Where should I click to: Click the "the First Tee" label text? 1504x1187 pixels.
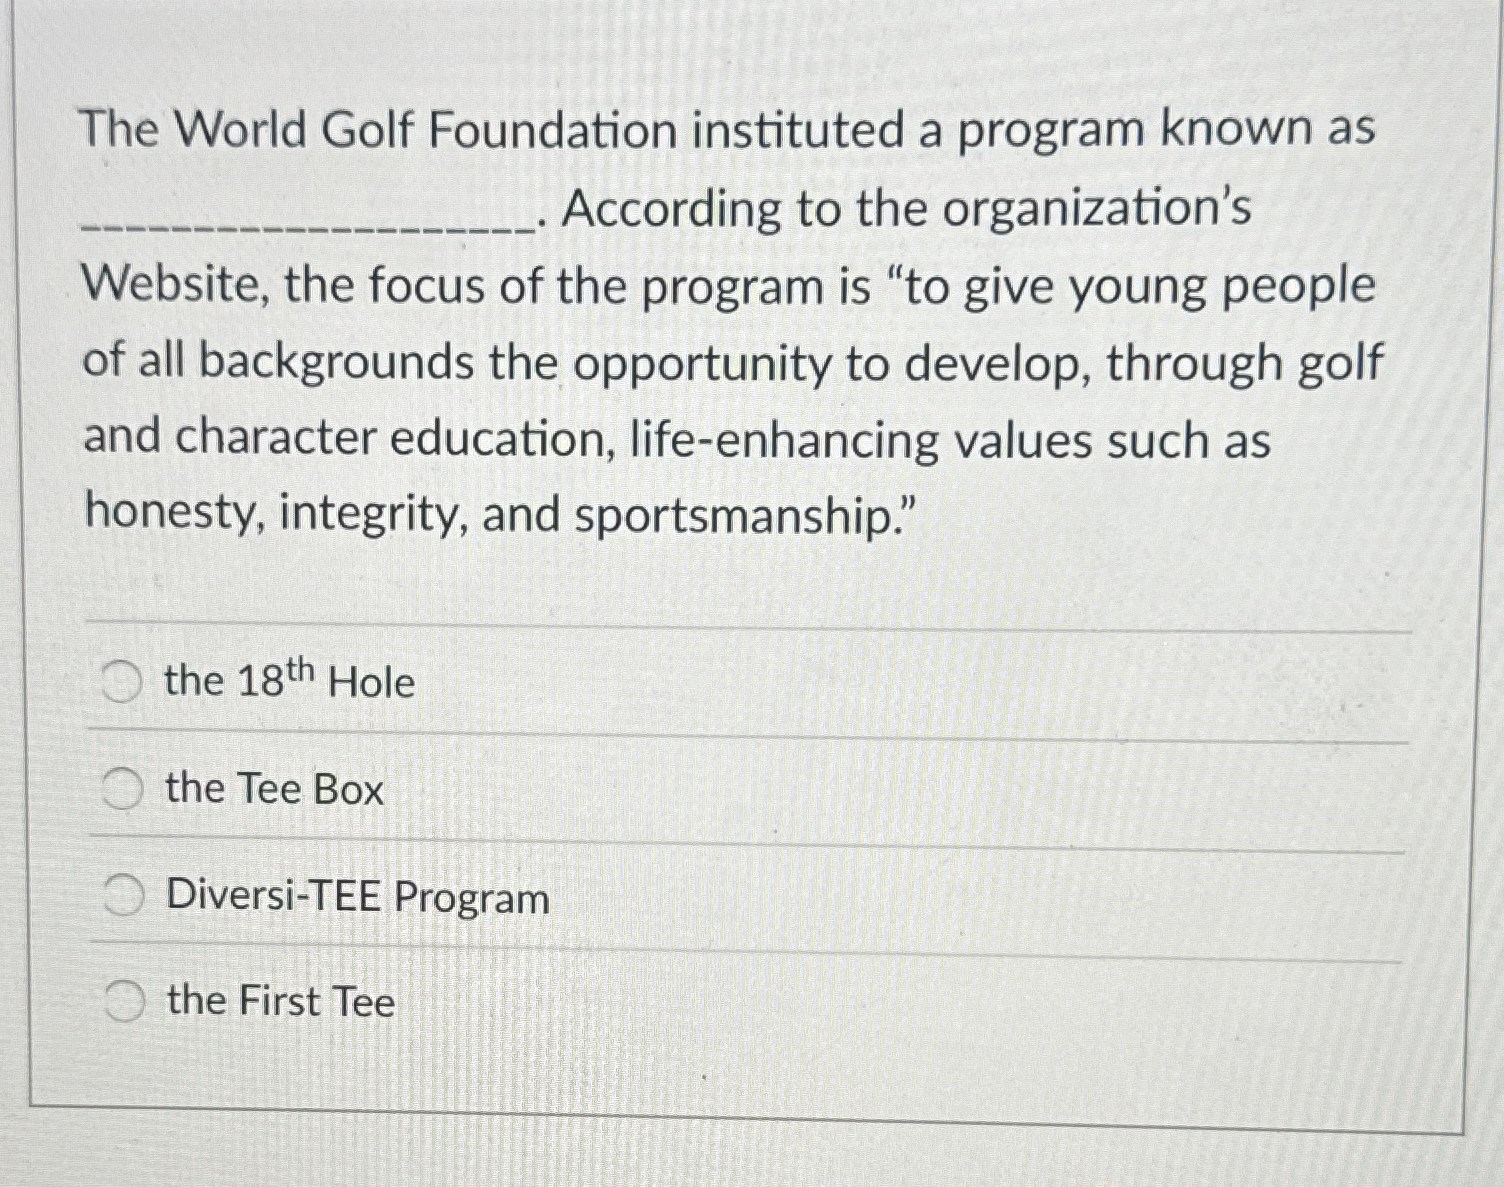[x=280, y=1000]
